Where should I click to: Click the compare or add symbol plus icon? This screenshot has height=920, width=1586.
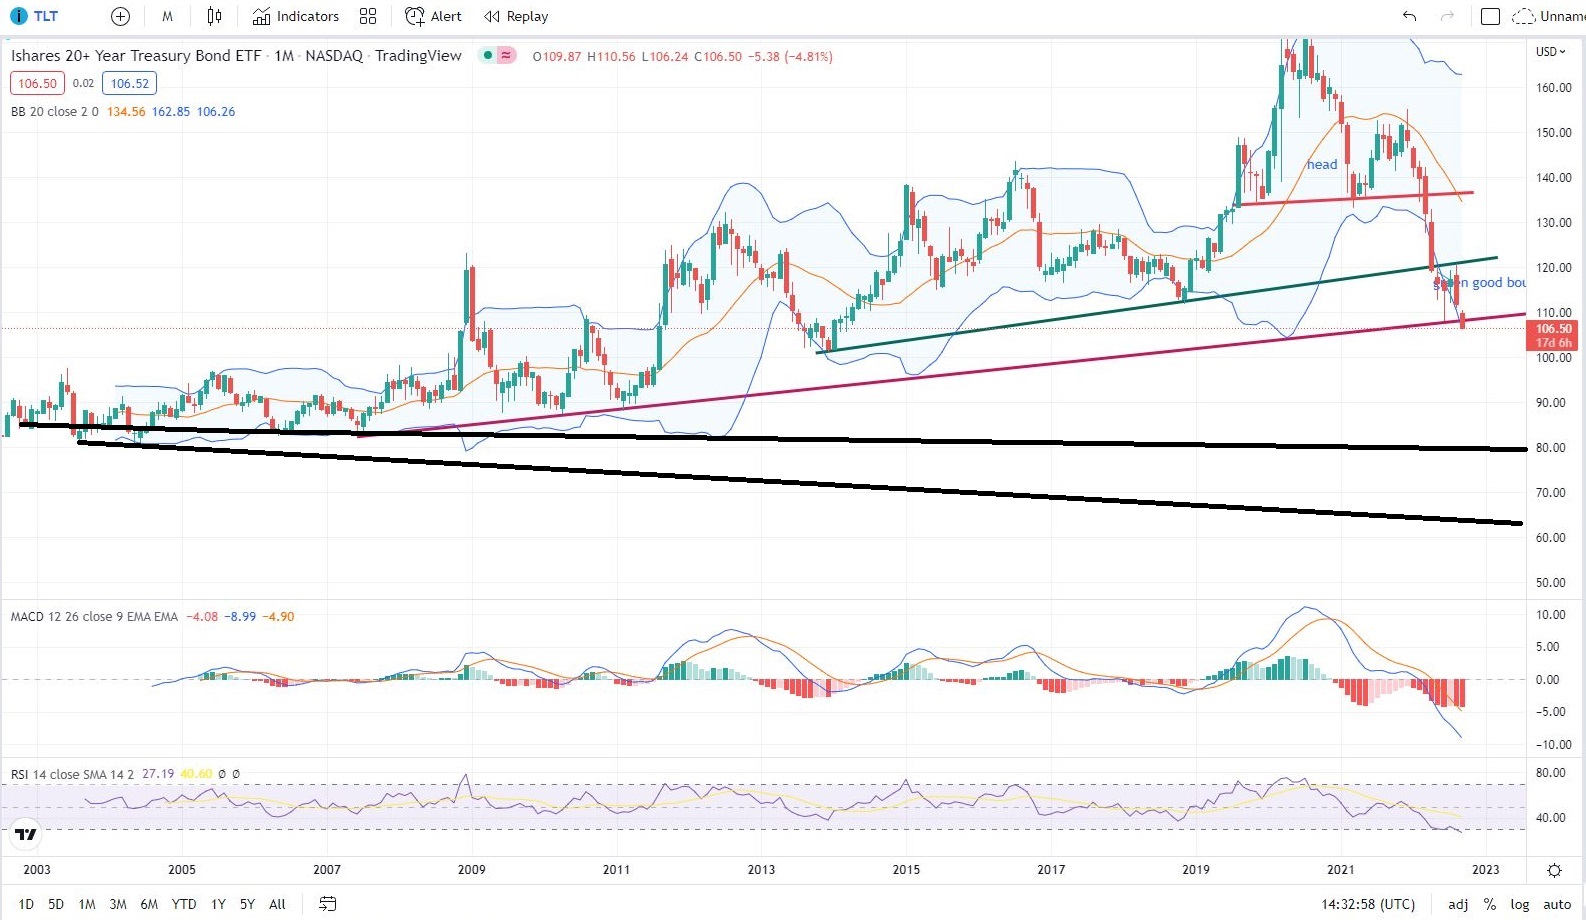[120, 16]
